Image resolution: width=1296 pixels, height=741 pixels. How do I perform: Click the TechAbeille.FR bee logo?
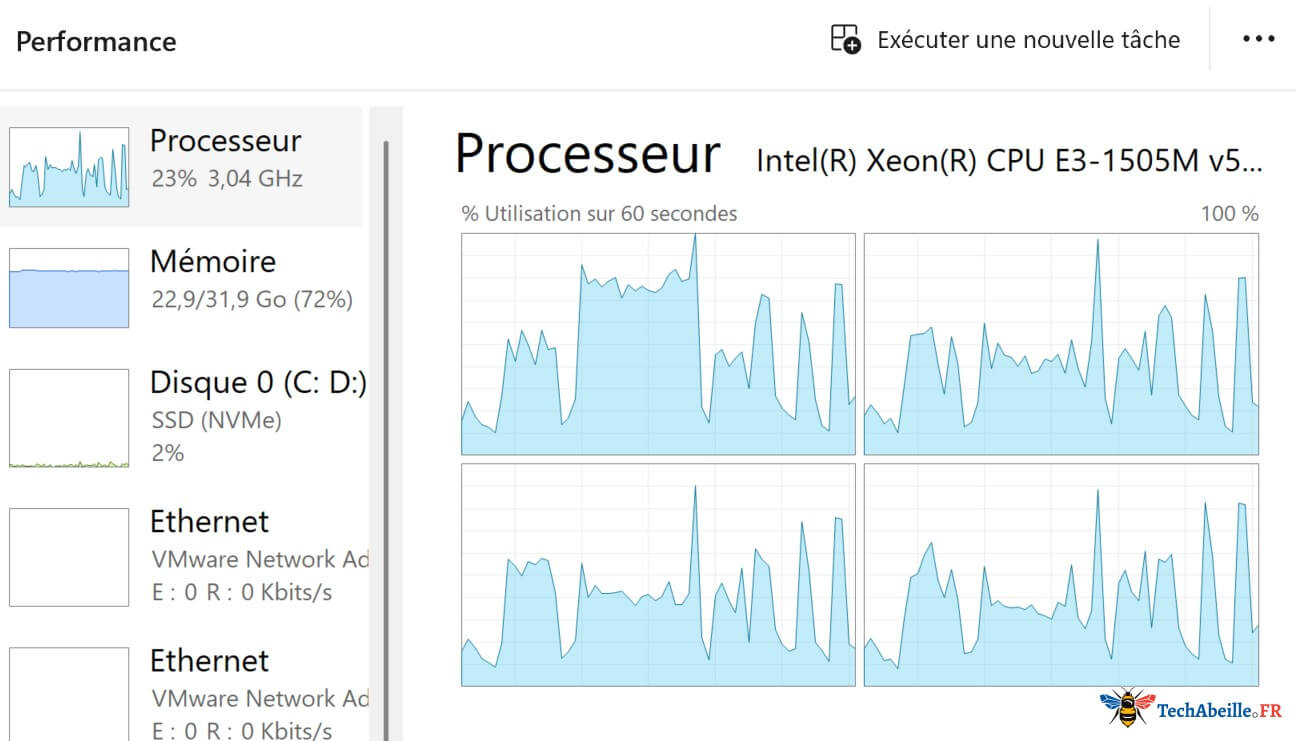pos(1127,707)
